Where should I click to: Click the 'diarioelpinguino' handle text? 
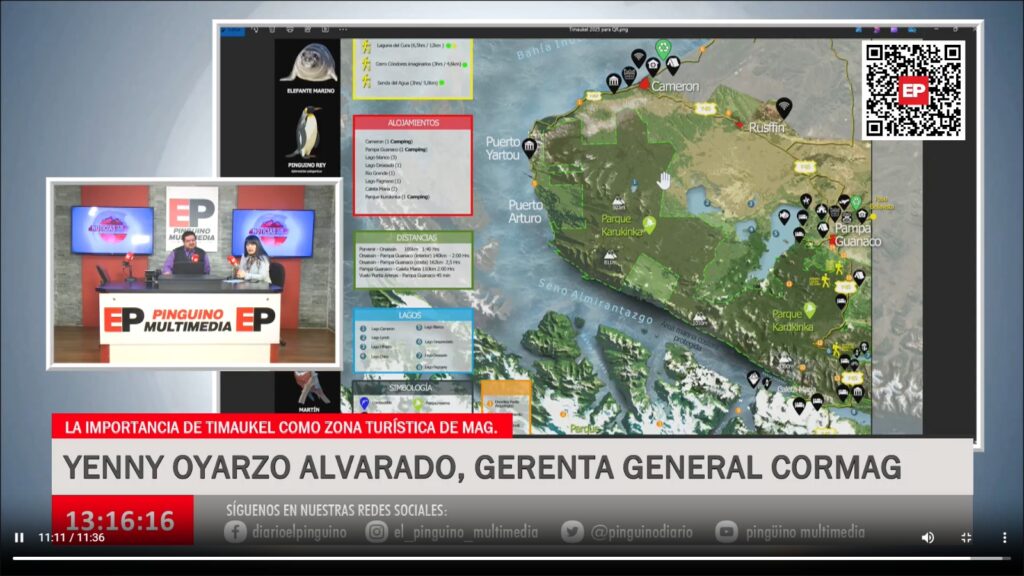[x=299, y=532]
